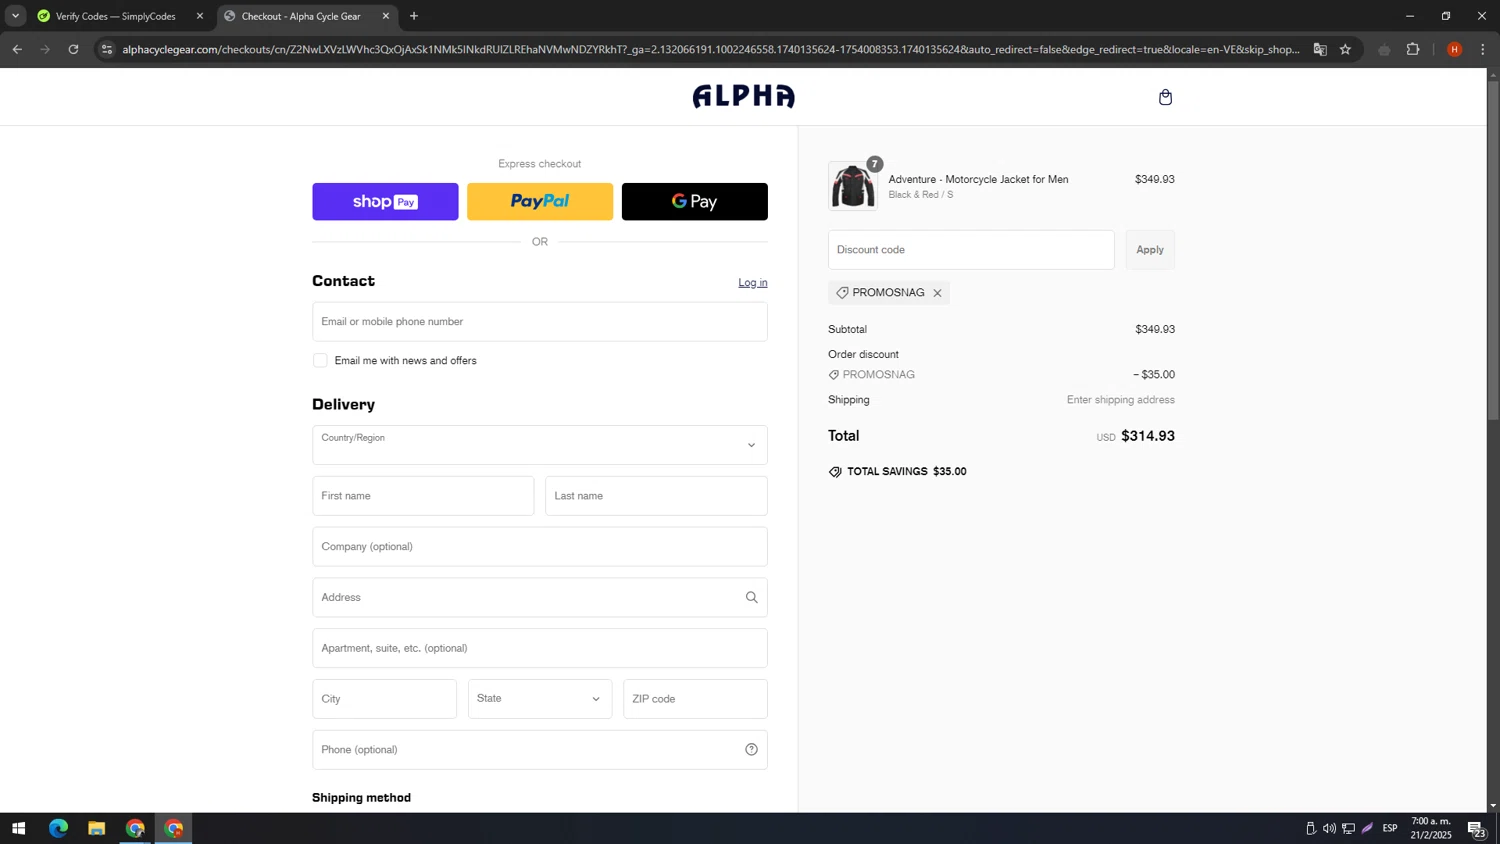View site information icon in address bar
The width and height of the screenshot is (1500, 844).
pyautogui.click(x=107, y=49)
